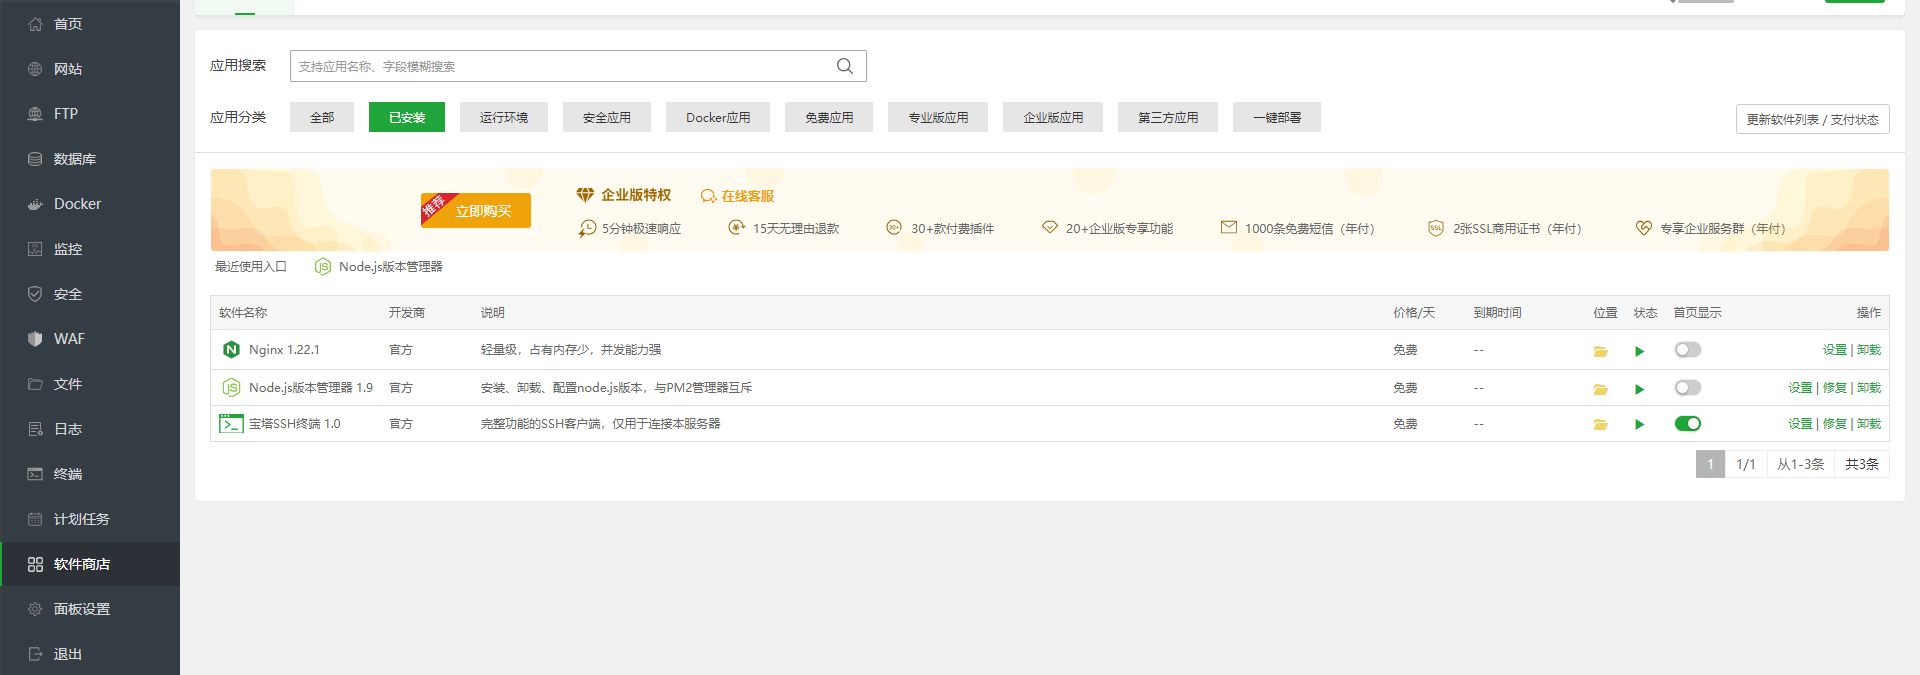Open Node.js版本管理器 设置 link

click(1800, 388)
